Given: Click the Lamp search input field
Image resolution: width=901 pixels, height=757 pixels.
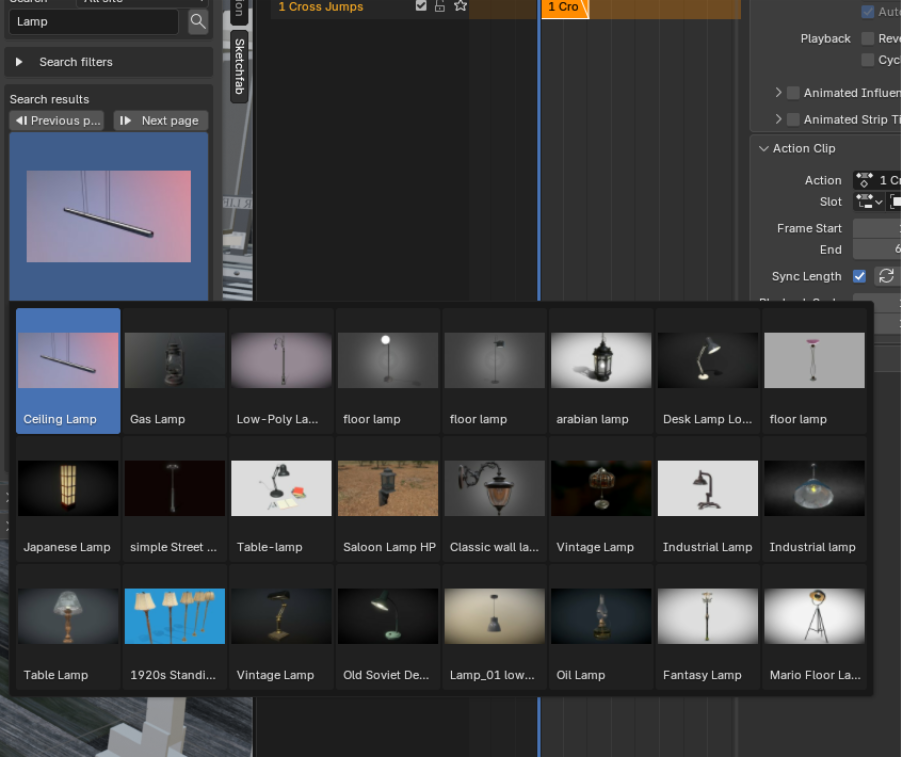Looking at the screenshot, I should point(95,20).
